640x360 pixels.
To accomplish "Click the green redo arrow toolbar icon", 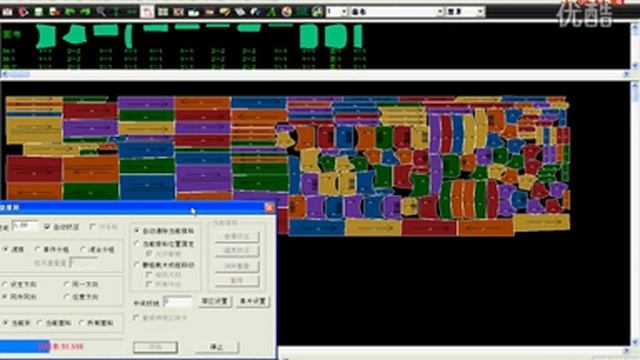I will click(85, 12).
